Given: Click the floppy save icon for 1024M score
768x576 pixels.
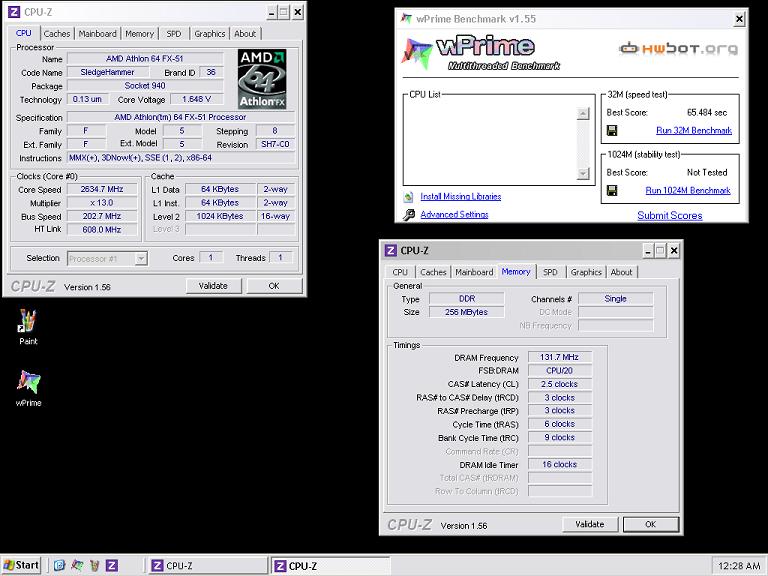Looking at the screenshot, I should [612, 191].
